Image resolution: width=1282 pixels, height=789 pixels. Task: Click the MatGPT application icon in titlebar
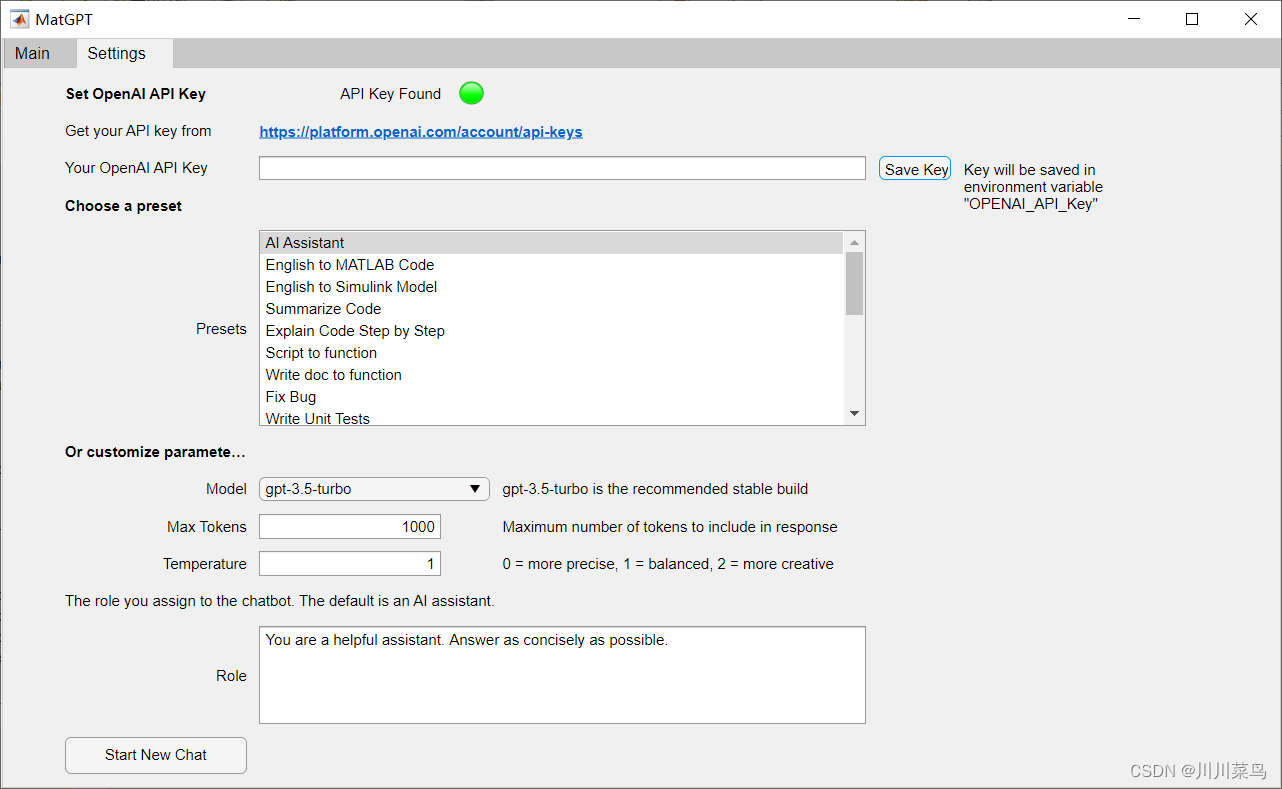[20, 18]
